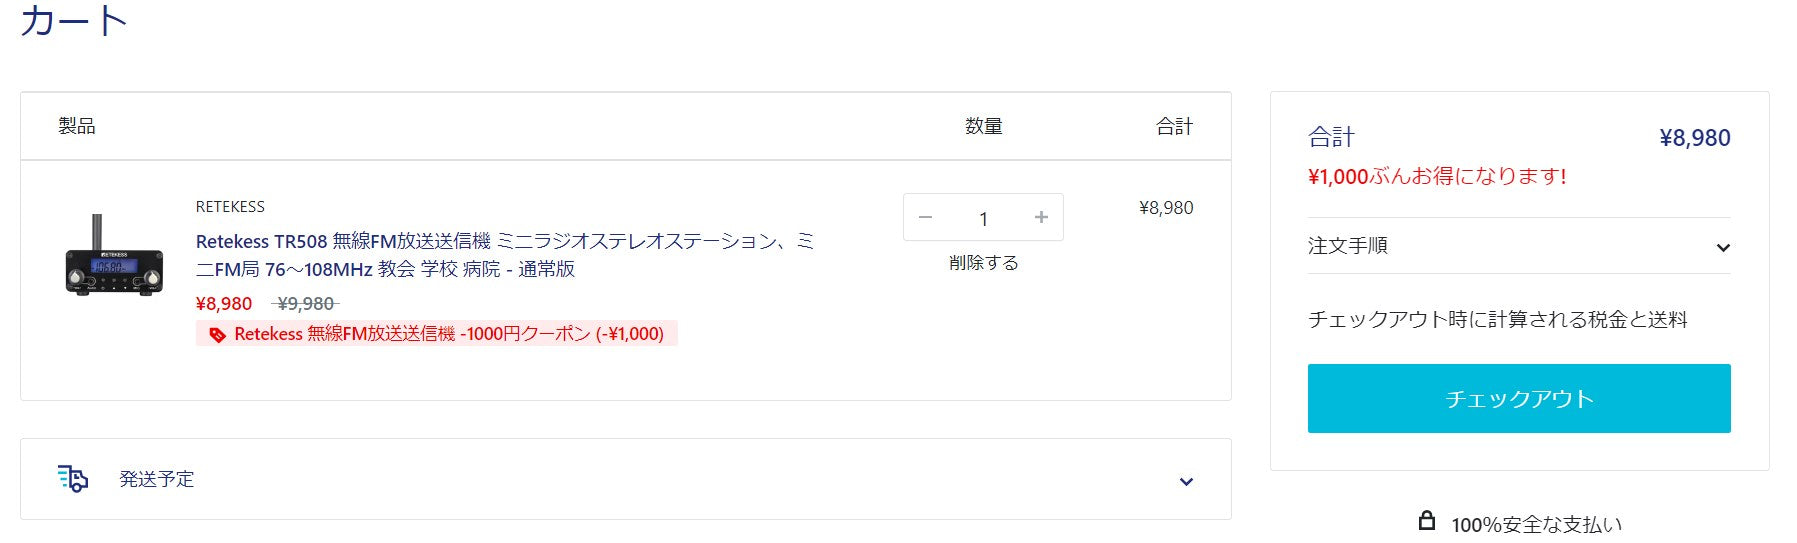Click the ¥1,000ぶんお得になります savings message
1797x543 pixels.
pyautogui.click(x=1436, y=177)
